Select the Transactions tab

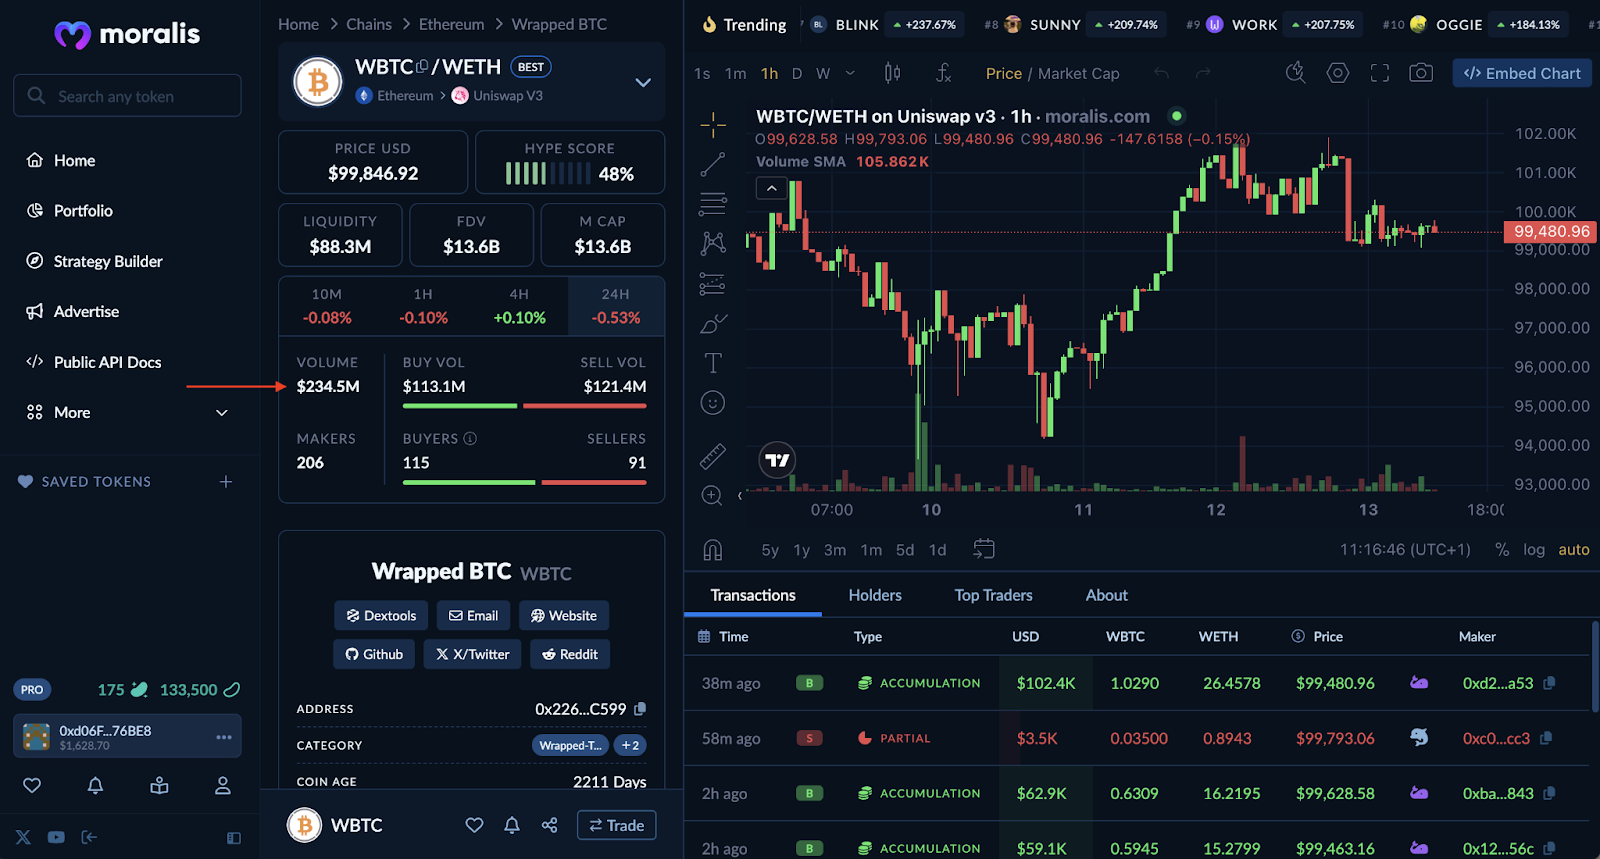[x=753, y=595]
